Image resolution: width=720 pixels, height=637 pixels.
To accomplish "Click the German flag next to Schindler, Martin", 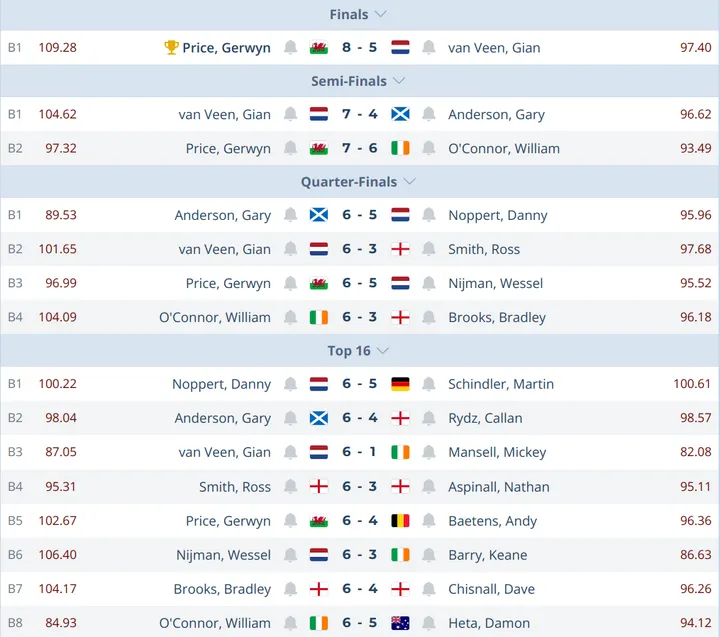I will (401, 385).
